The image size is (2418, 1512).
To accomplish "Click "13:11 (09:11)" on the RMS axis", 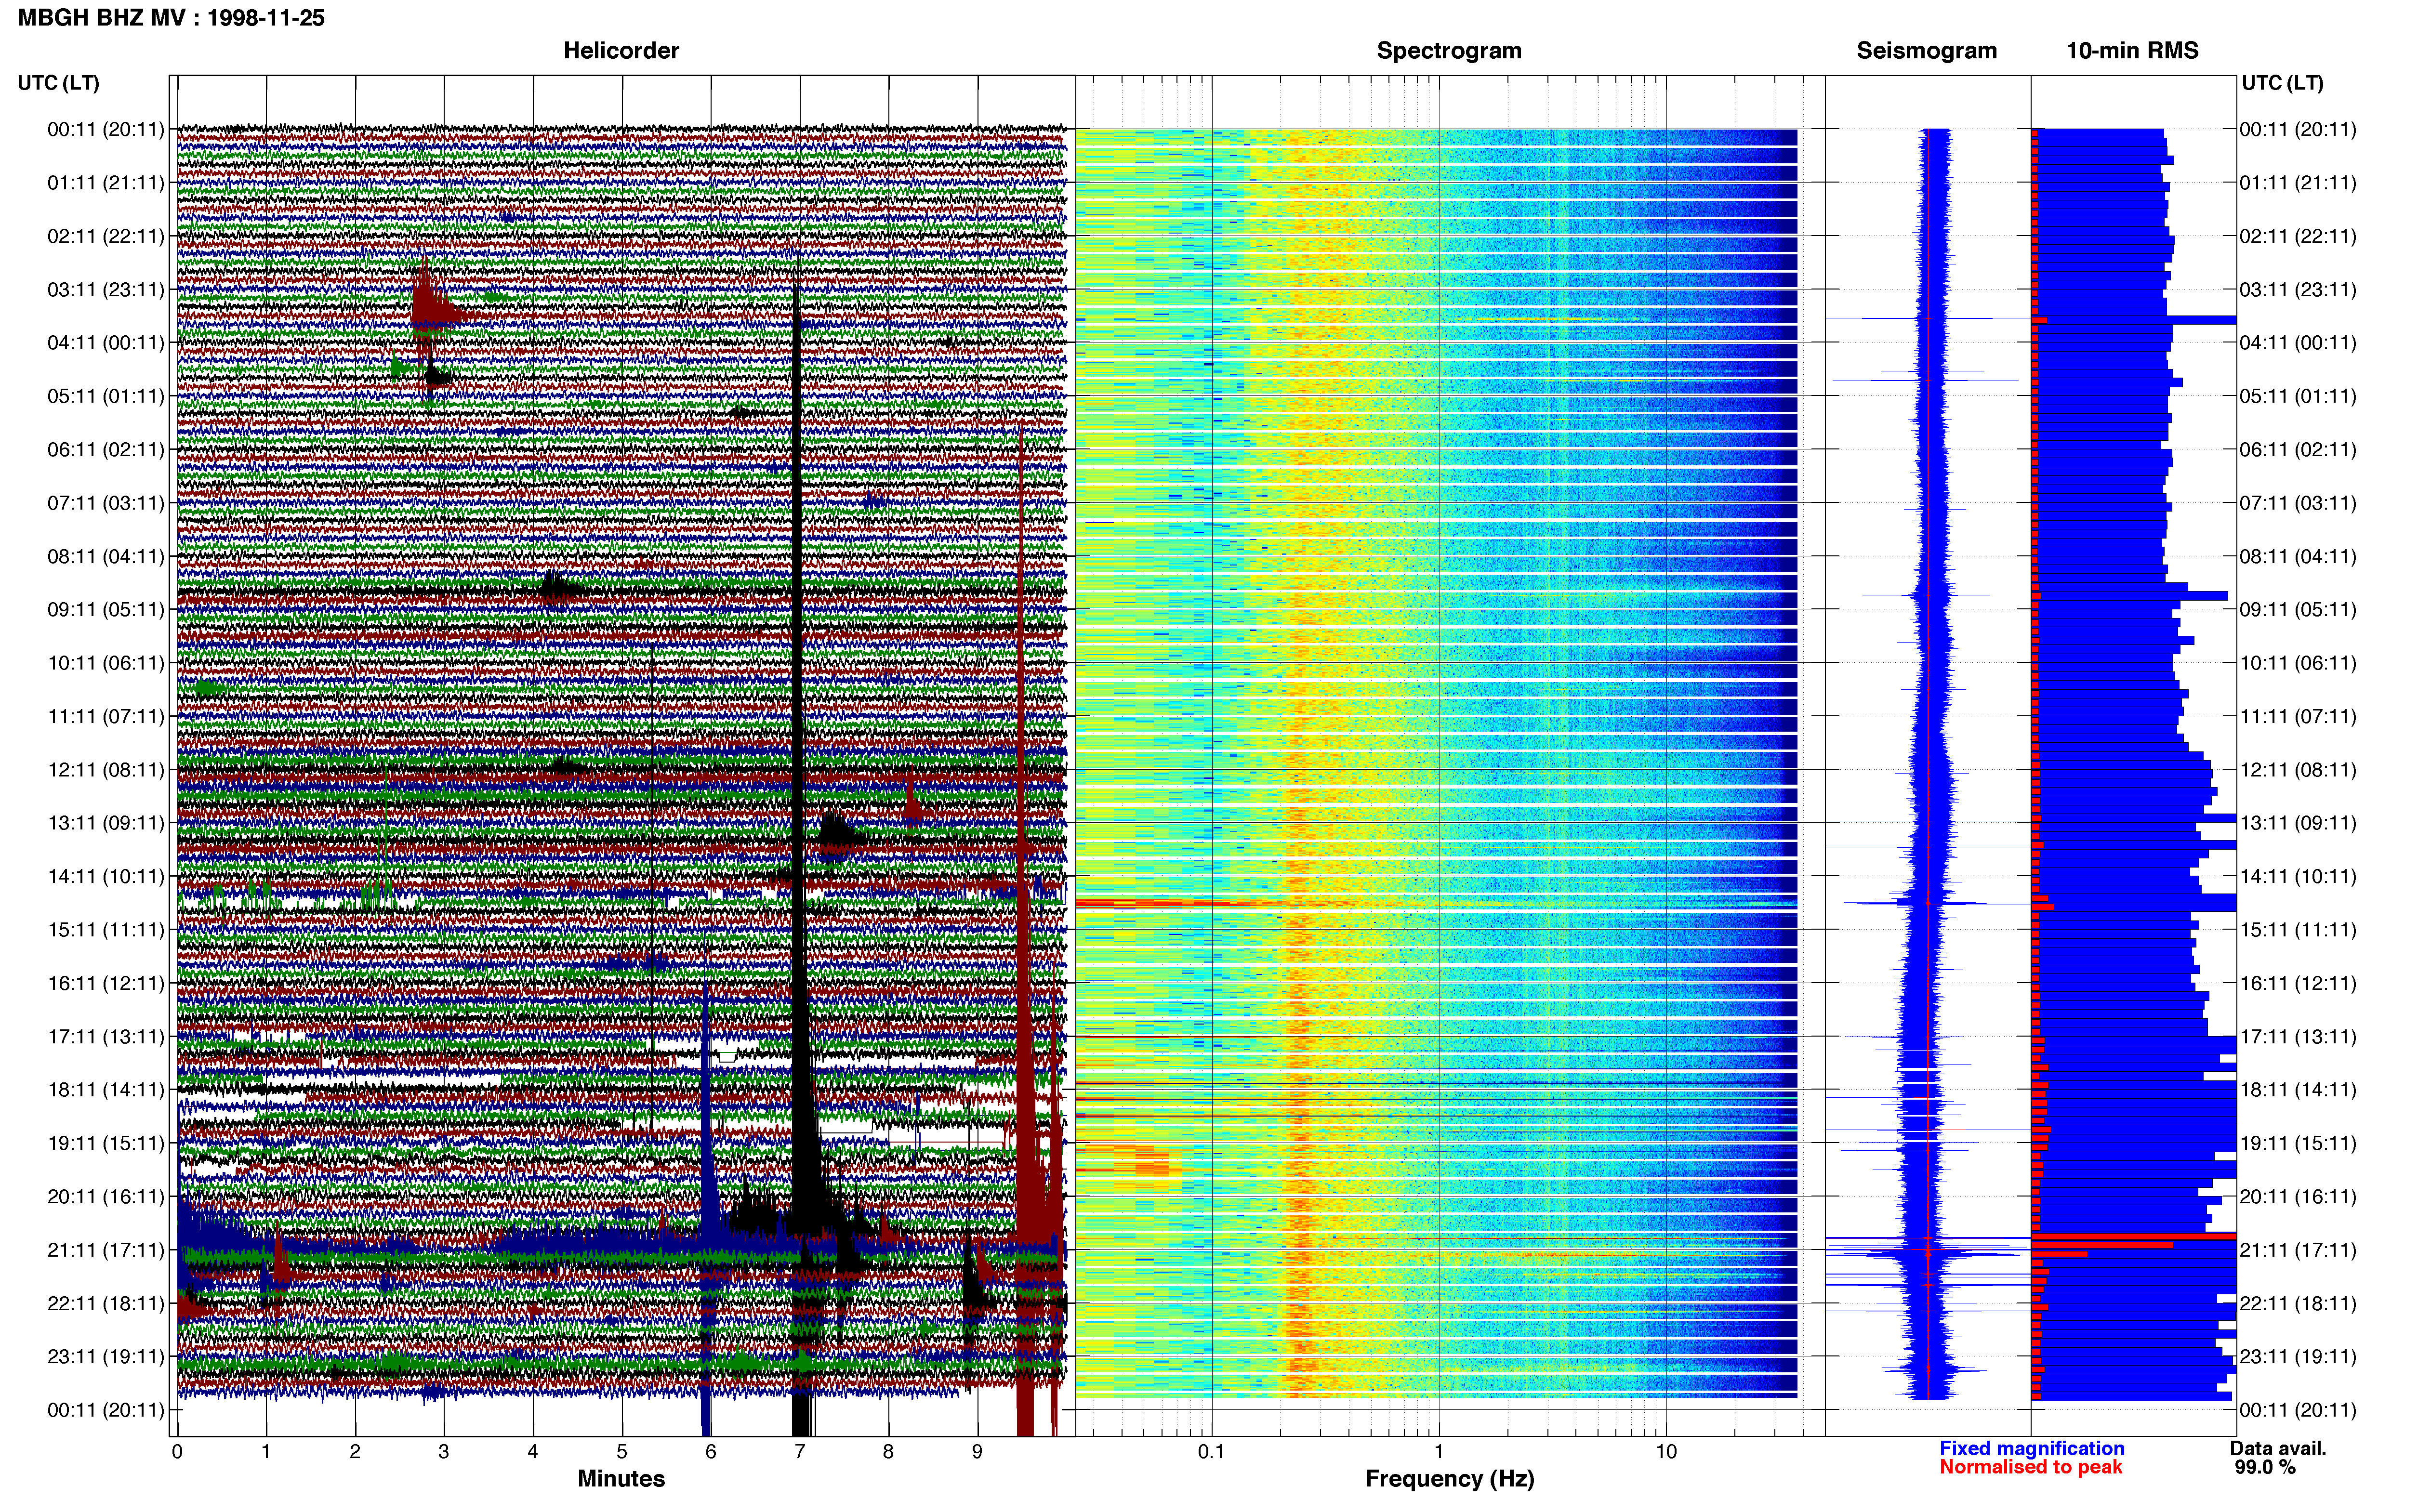I will (2298, 822).
